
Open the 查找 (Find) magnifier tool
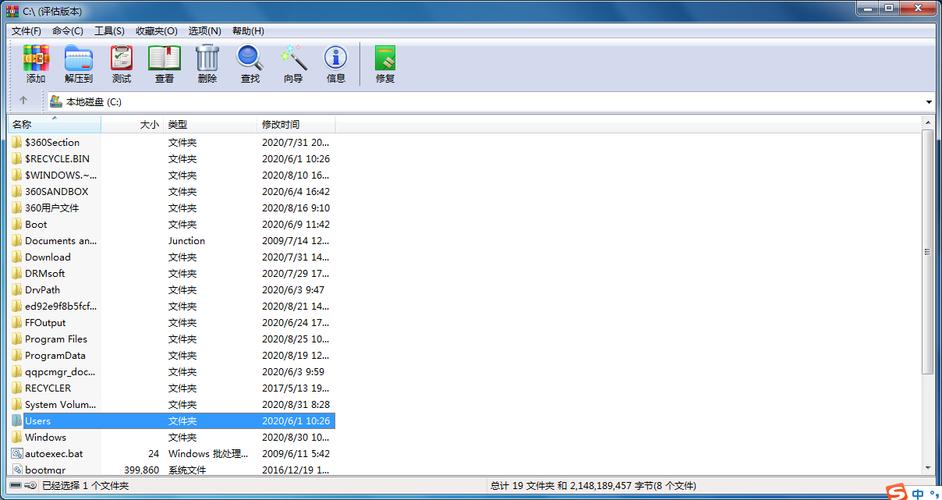point(249,64)
